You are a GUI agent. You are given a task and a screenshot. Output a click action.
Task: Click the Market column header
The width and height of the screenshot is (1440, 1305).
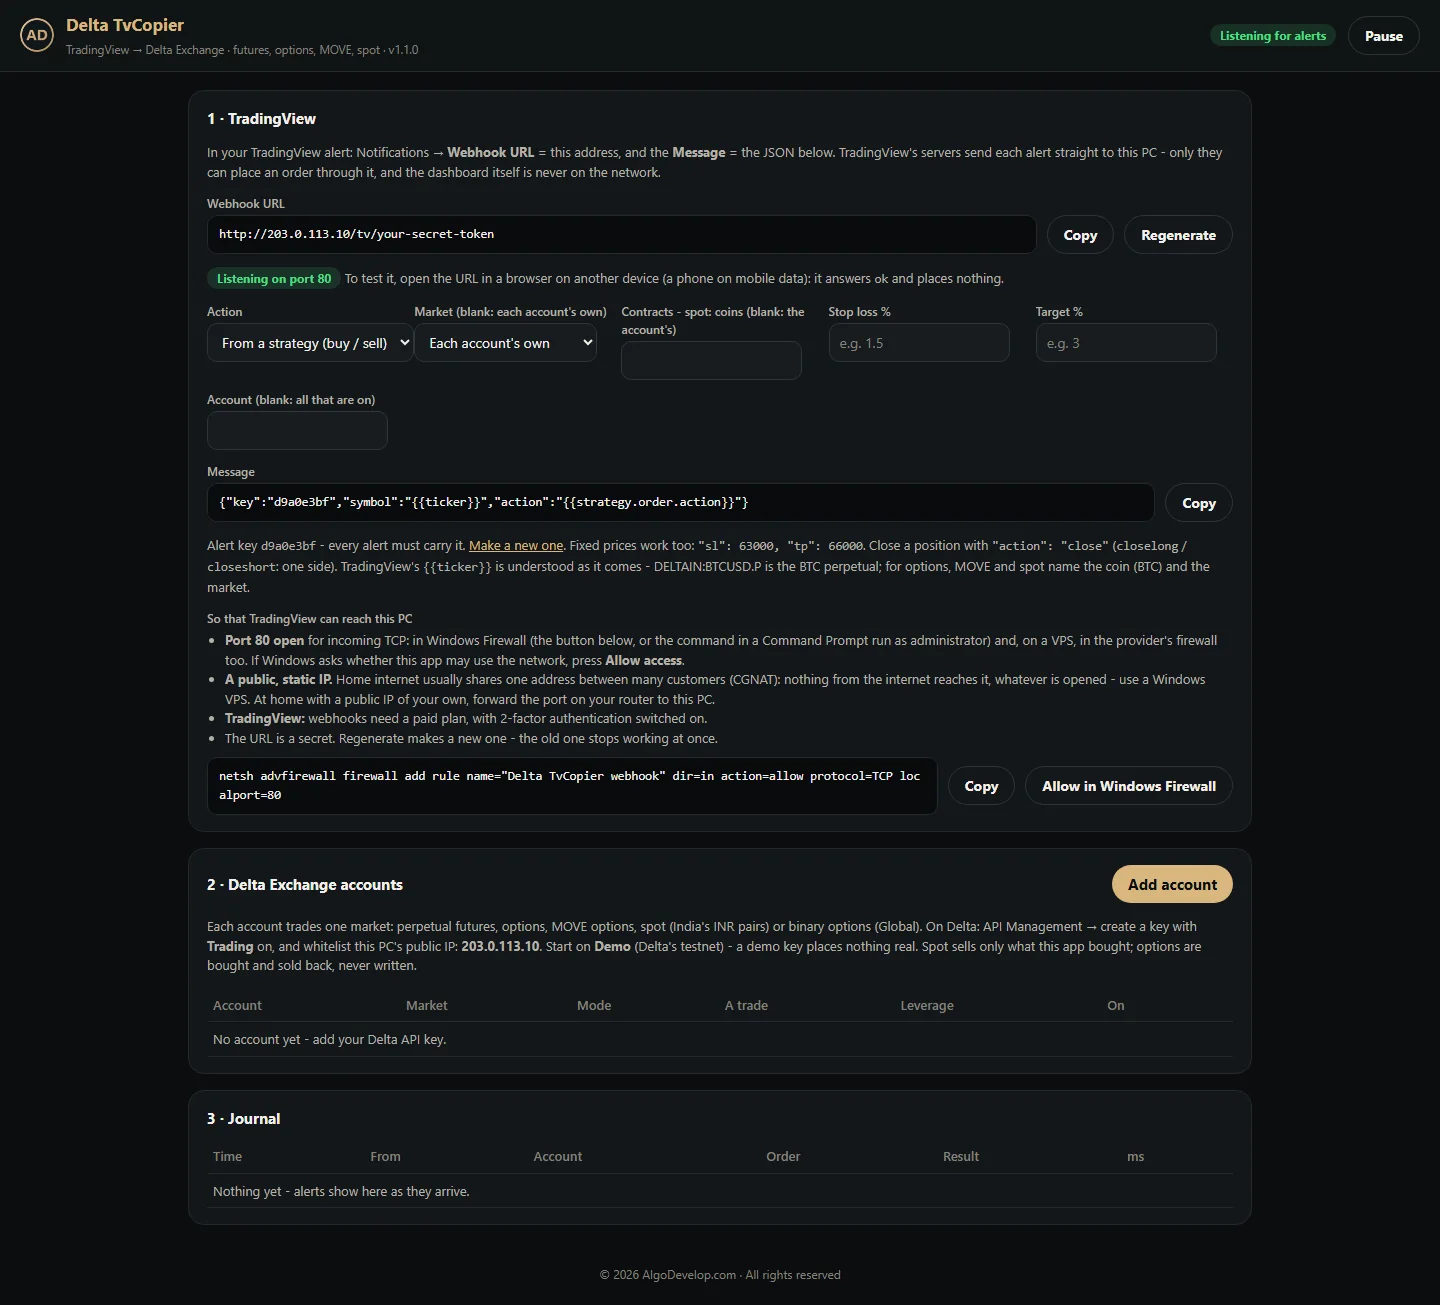click(x=426, y=1005)
